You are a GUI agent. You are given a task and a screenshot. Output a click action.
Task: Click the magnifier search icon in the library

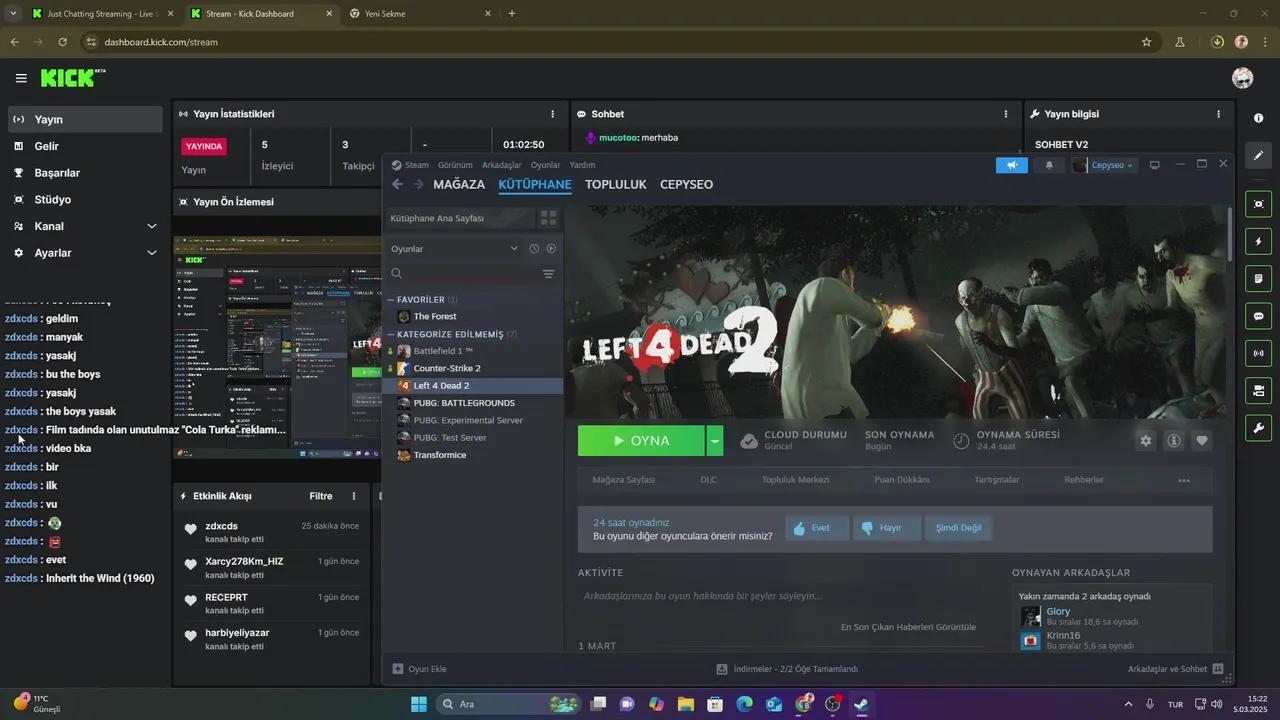pyautogui.click(x=396, y=273)
